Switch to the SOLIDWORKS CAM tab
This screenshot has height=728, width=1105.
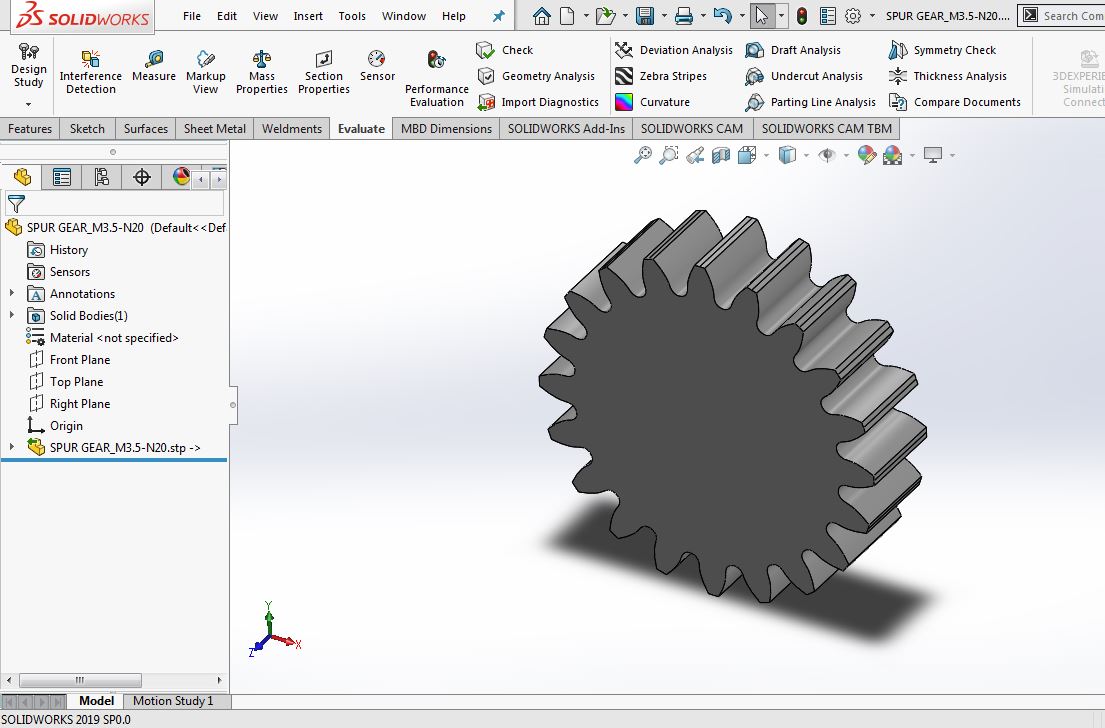[691, 128]
